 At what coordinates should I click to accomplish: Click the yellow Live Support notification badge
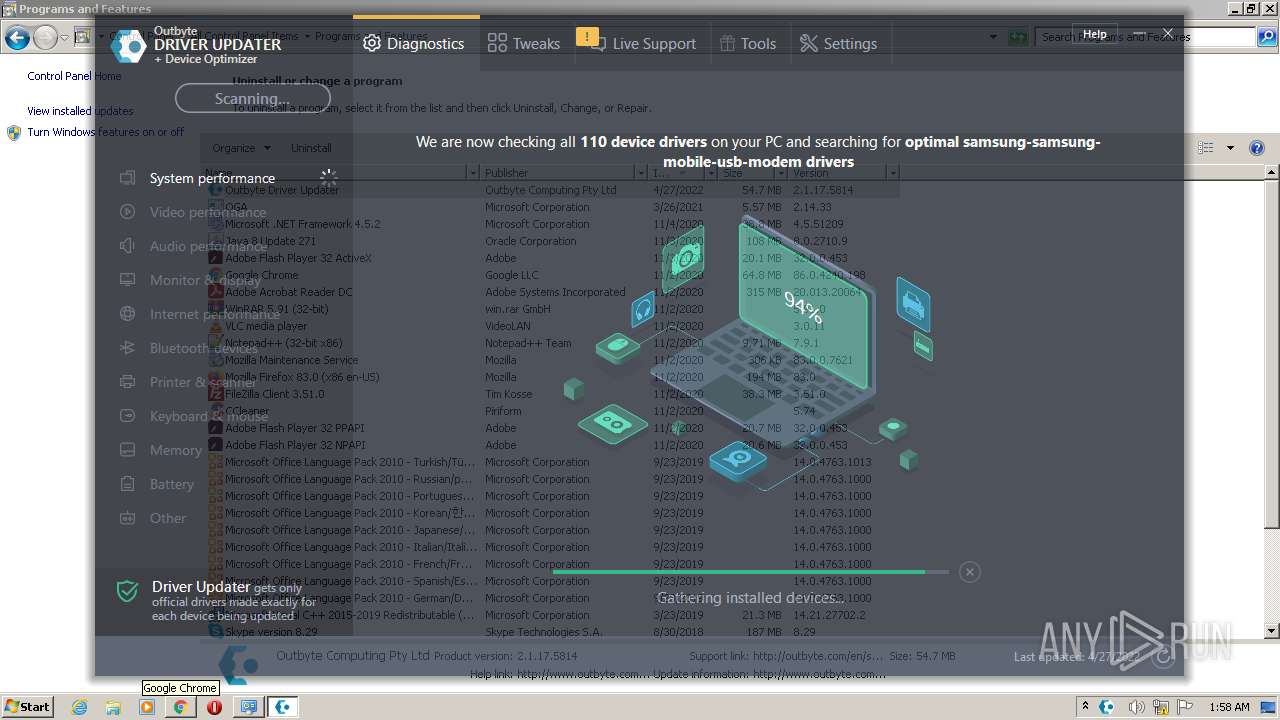tap(587, 37)
